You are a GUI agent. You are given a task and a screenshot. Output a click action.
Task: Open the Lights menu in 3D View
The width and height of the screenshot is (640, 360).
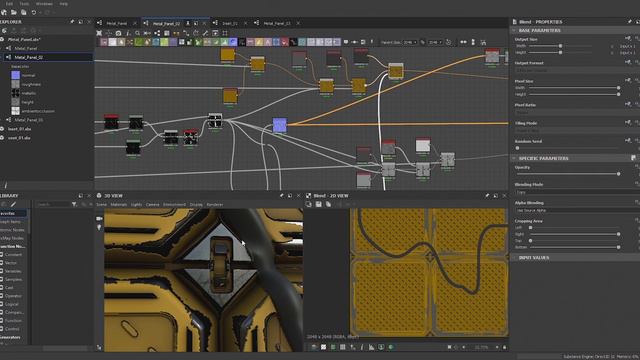tap(136, 204)
